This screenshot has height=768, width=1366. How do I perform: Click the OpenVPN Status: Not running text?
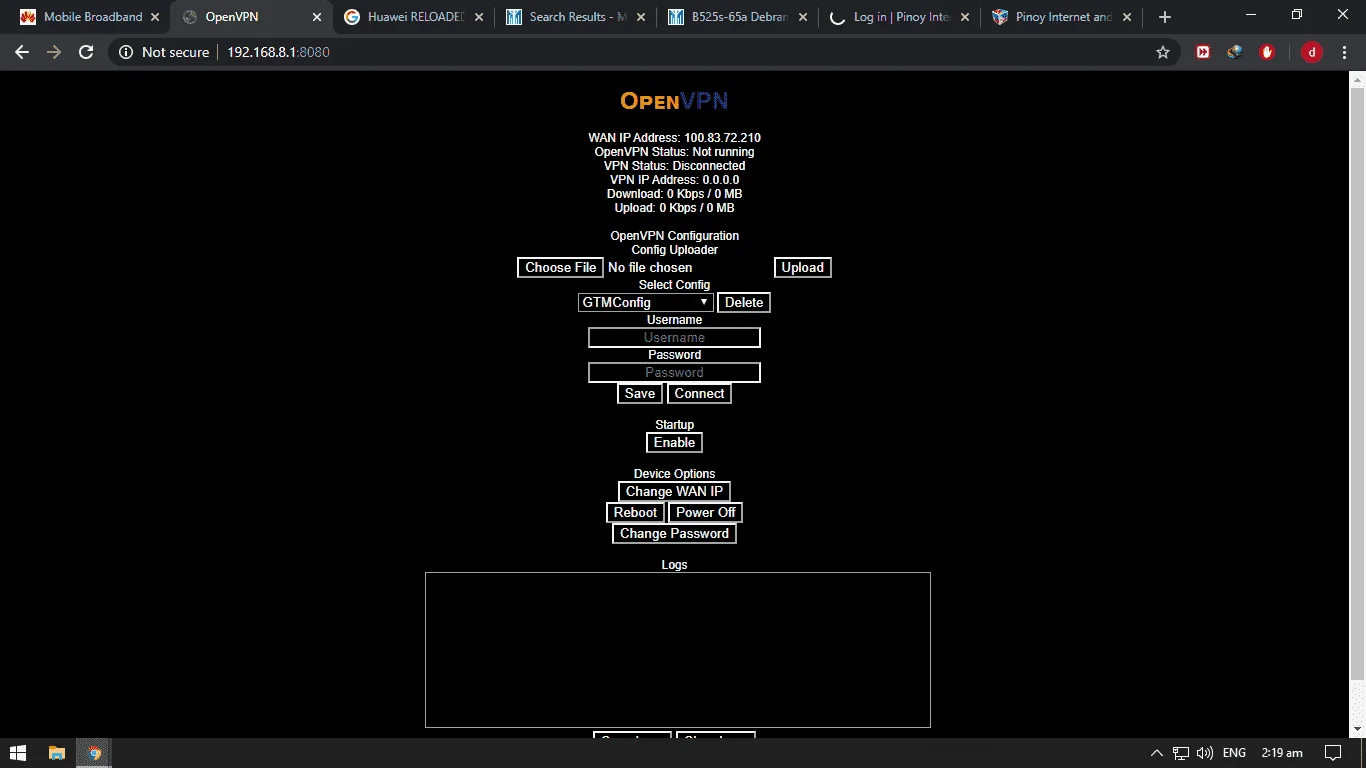click(x=674, y=152)
